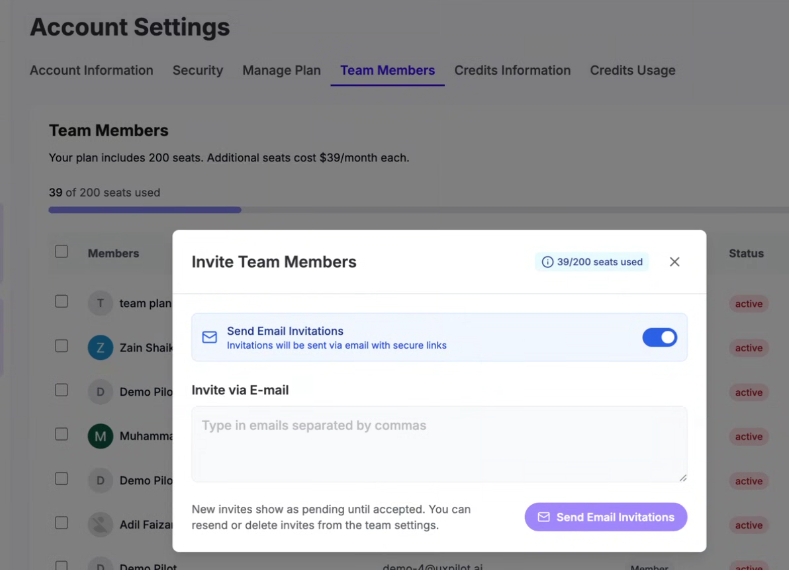Click Adil Faizan's profile photo avatar
The height and width of the screenshot is (570, 789).
tap(100, 524)
